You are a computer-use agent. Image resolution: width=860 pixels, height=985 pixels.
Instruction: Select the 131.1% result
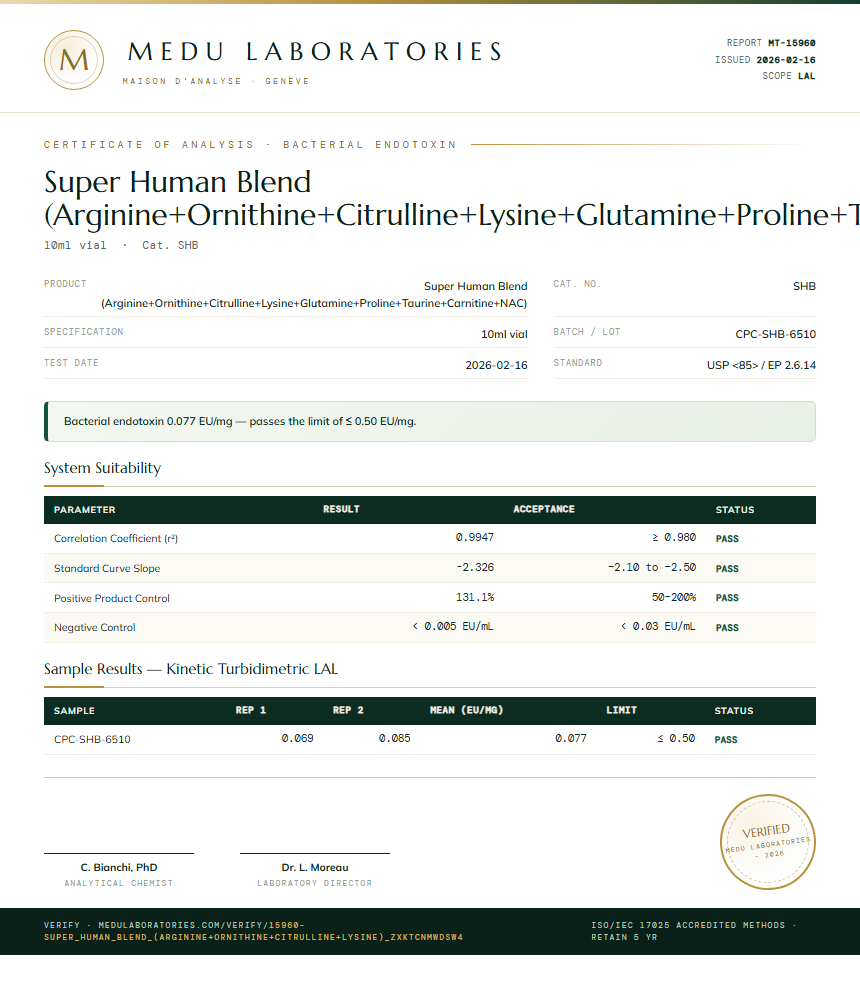coord(475,597)
